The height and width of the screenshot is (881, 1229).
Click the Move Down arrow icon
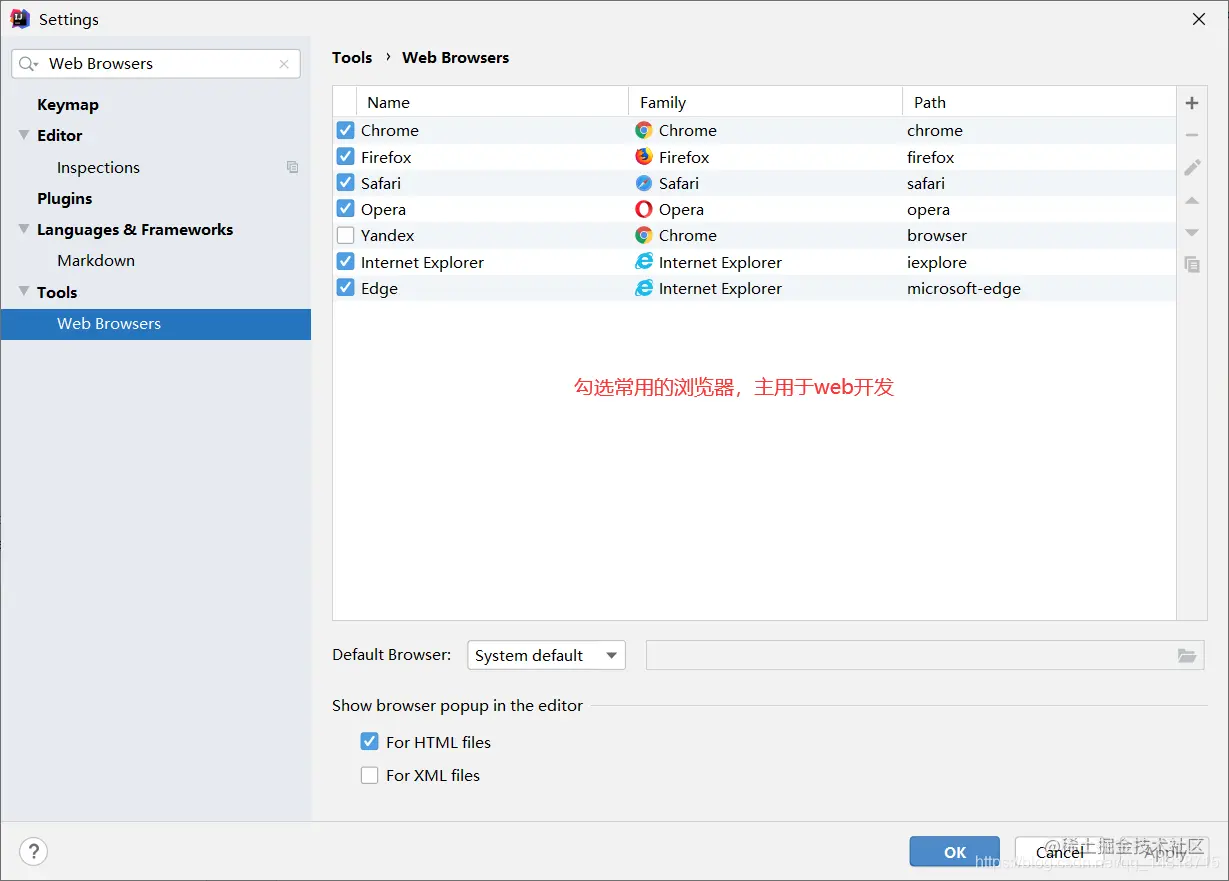coord(1191,232)
